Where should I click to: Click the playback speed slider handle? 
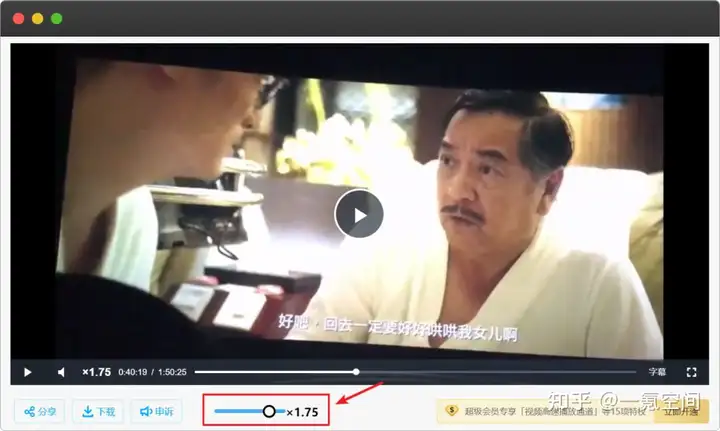(x=269, y=411)
